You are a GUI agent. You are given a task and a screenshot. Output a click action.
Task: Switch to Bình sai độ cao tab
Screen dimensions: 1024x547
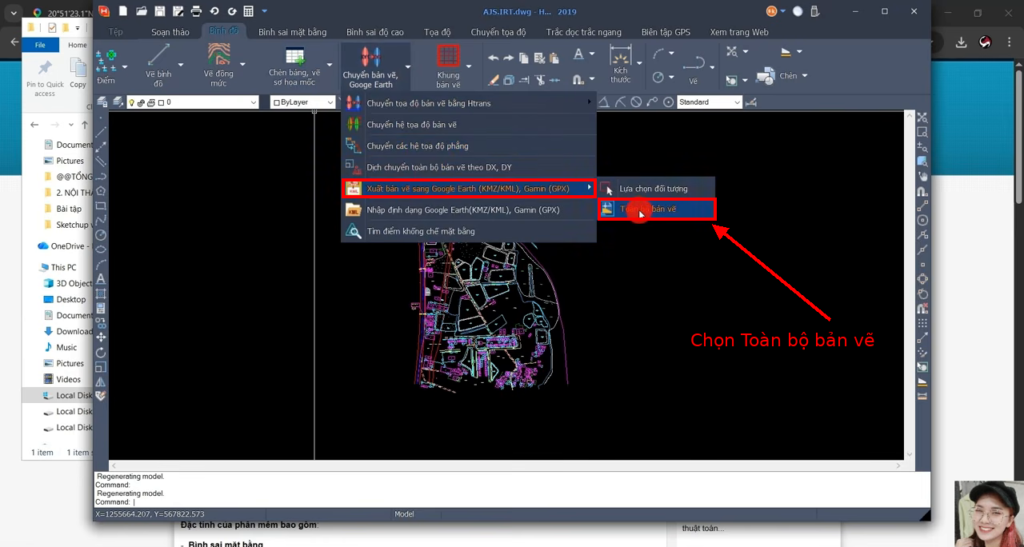pos(375,32)
